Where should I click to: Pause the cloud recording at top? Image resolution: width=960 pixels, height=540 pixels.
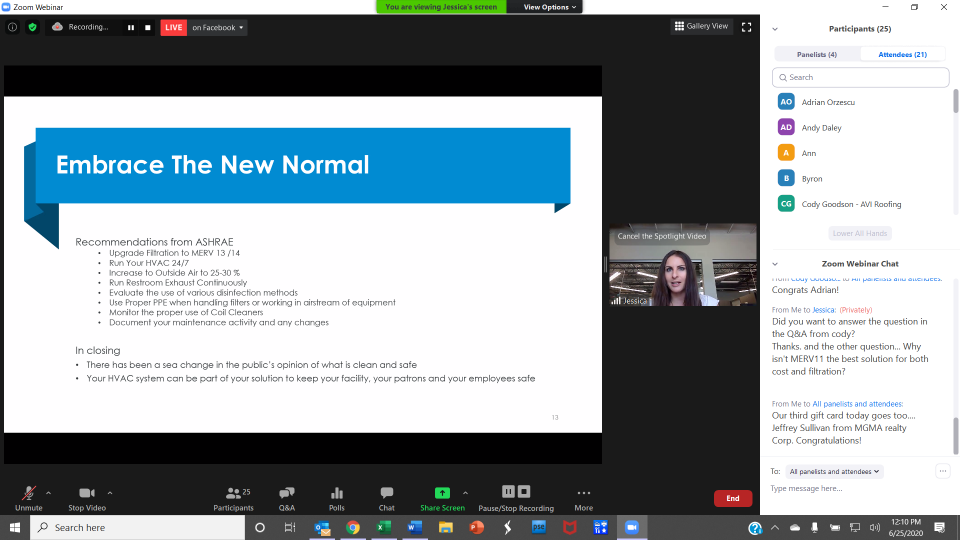(x=130, y=28)
